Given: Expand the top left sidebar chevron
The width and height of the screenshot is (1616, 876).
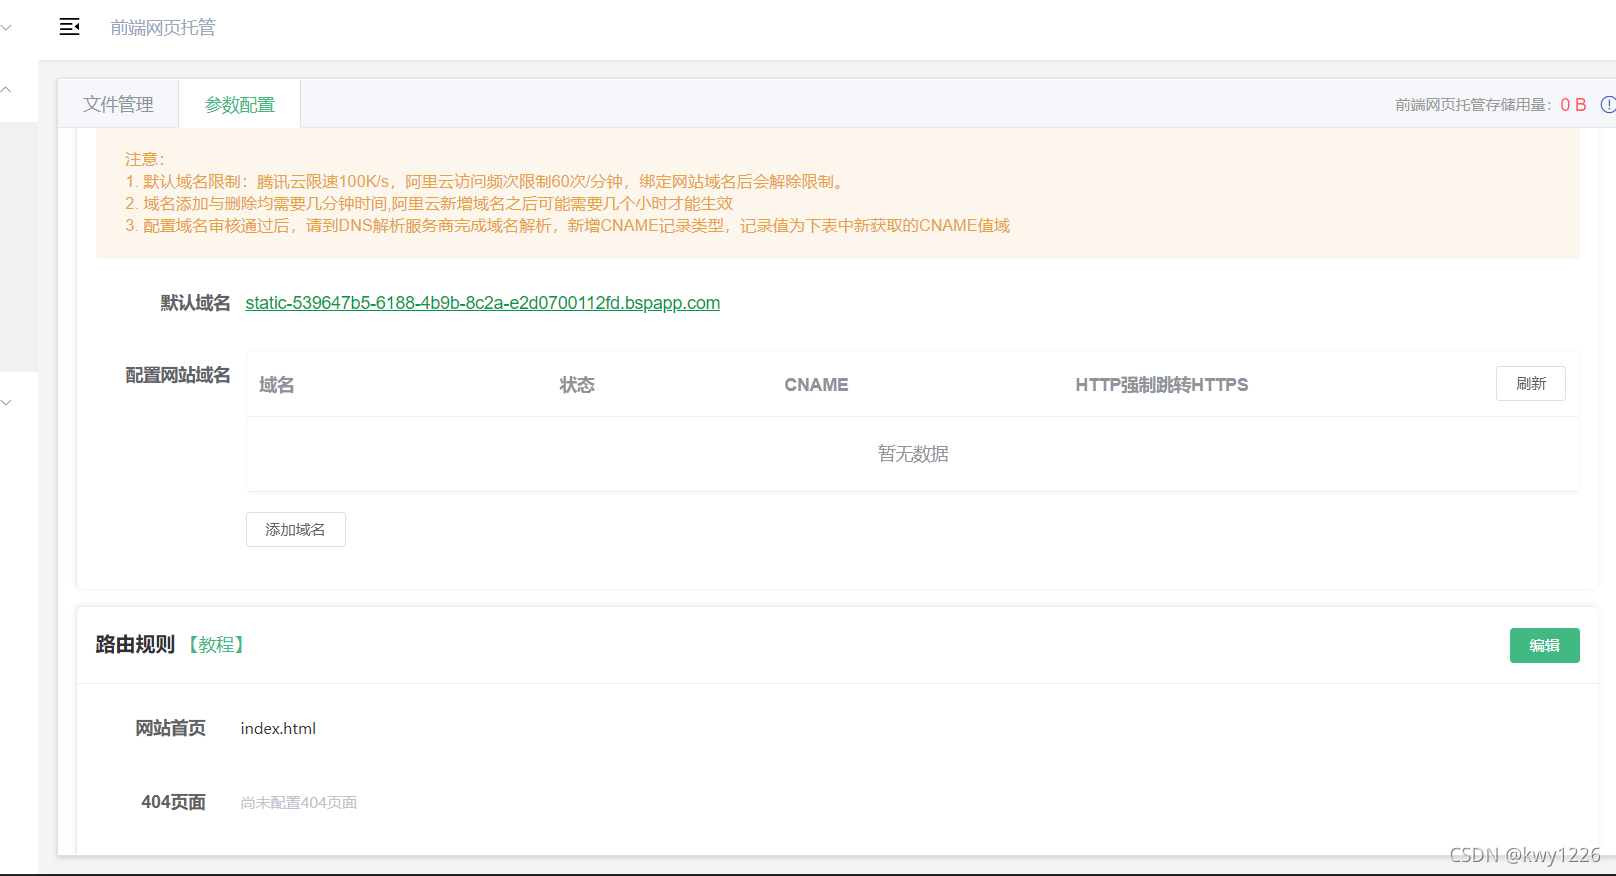Looking at the screenshot, I should [6, 27].
